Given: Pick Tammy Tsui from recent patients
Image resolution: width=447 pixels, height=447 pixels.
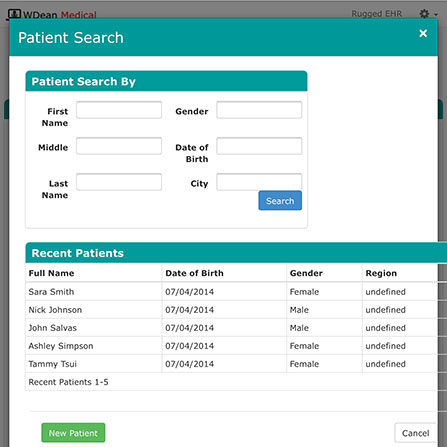Looking at the screenshot, I should point(231,364).
